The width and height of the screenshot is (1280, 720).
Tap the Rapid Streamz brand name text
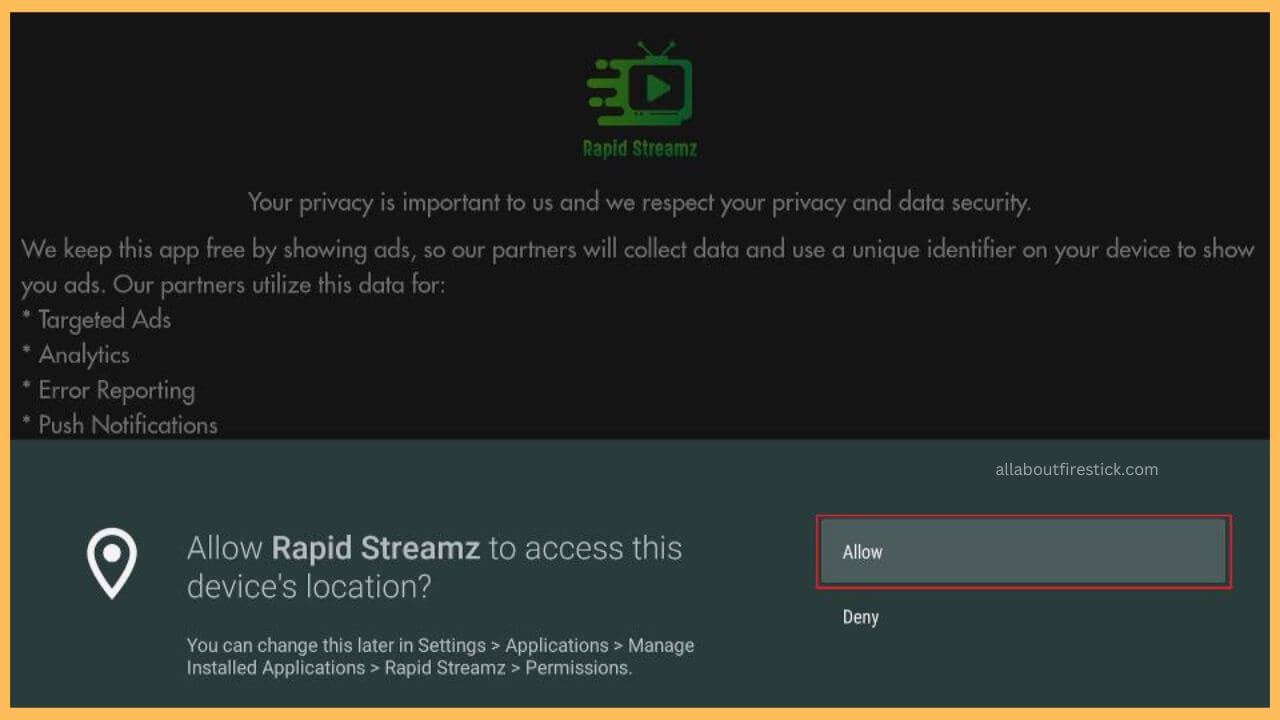coord(638,146)
